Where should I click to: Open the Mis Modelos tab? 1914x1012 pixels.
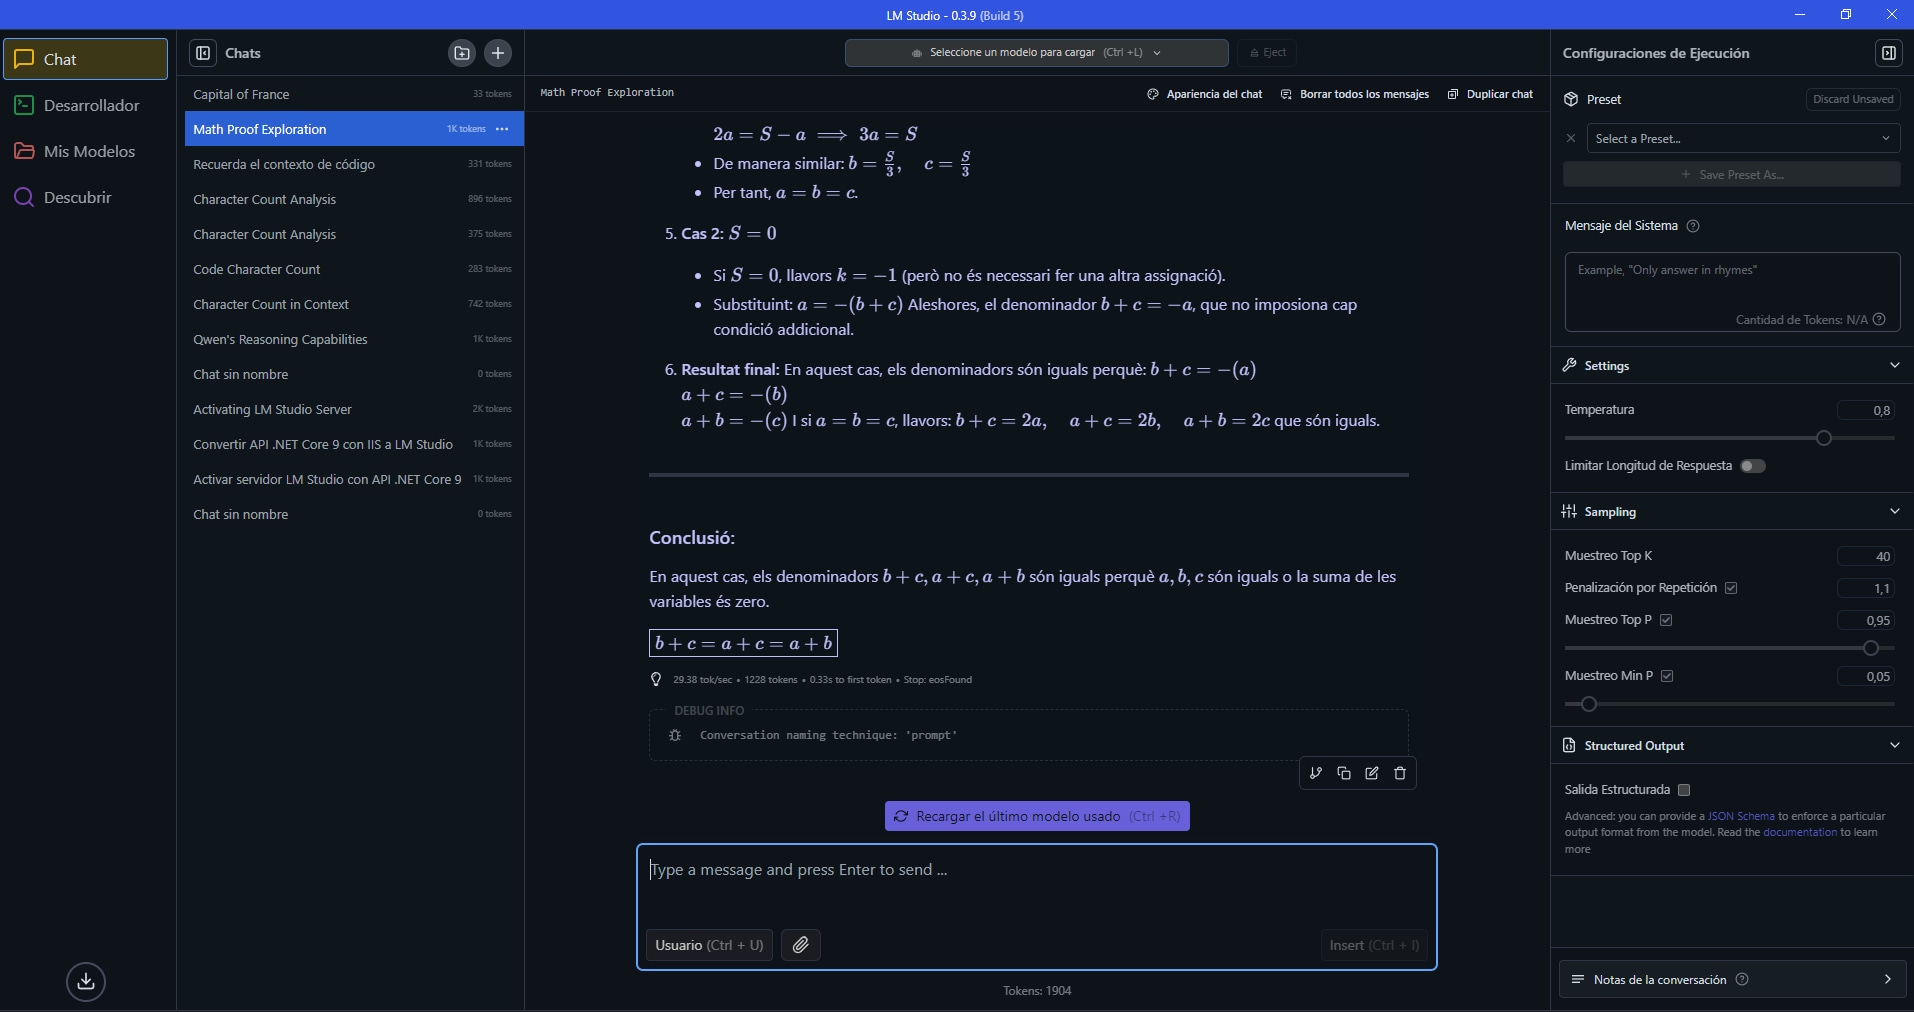[88, 151]
